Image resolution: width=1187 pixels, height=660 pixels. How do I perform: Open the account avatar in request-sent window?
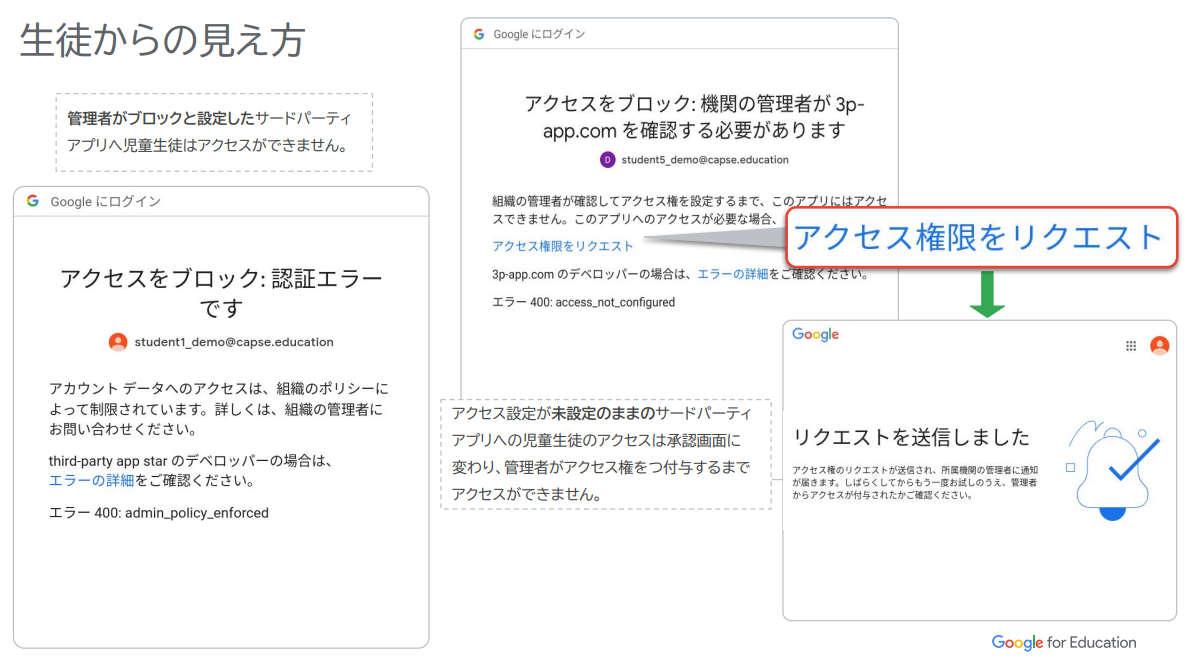(x=1159, y=346)
